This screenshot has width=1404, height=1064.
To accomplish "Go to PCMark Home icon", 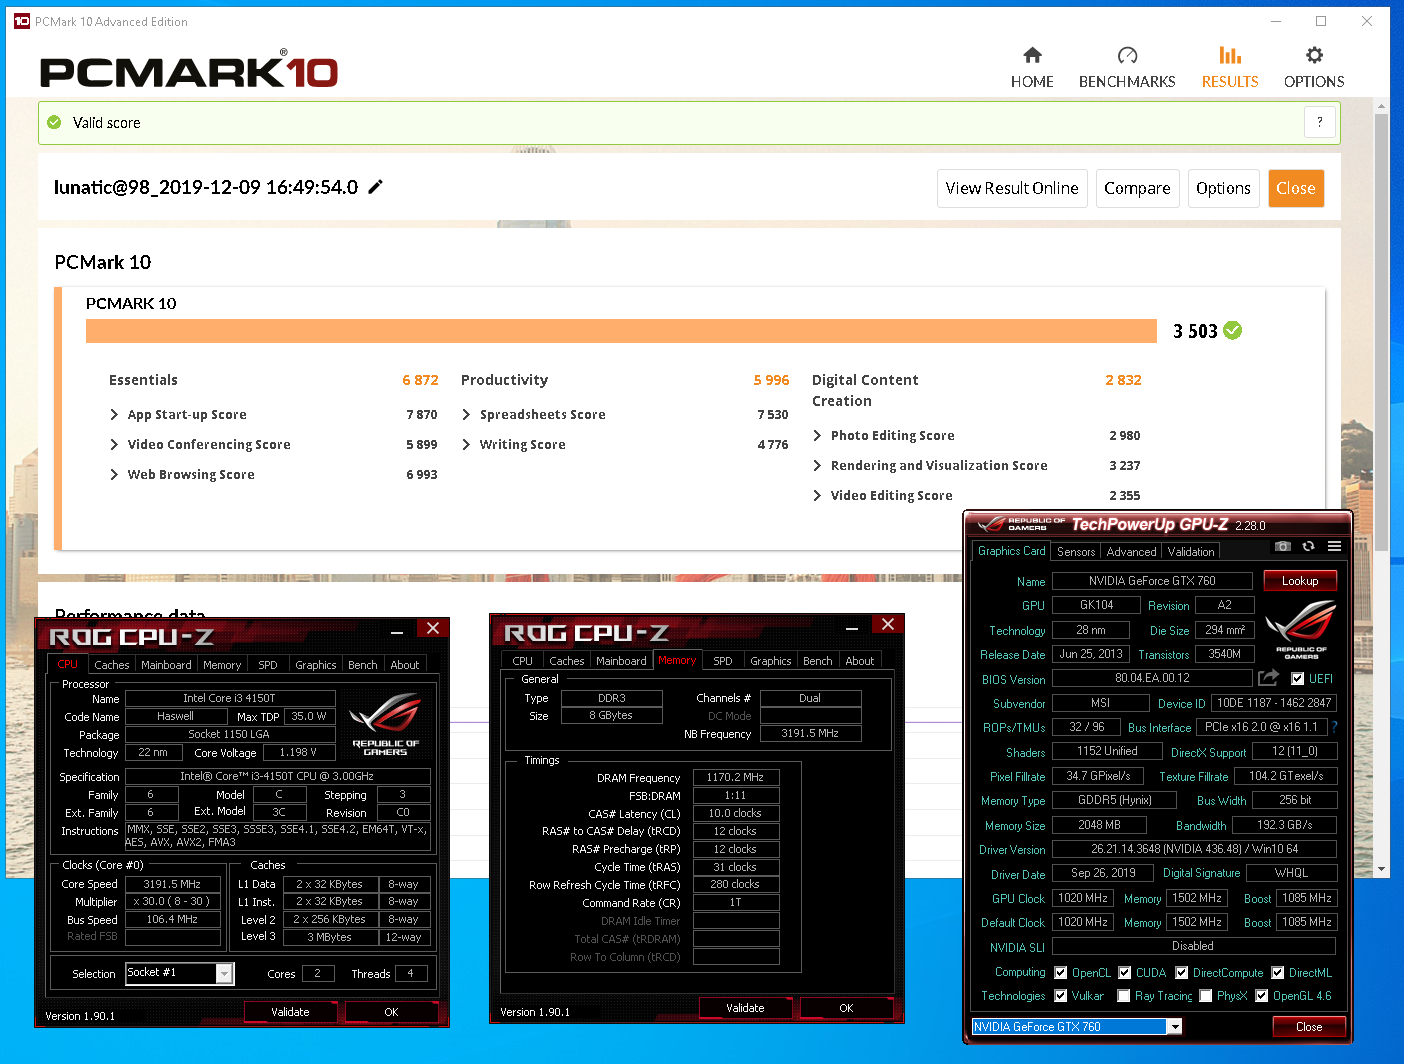I will pyautogui.click(x=1032, y=55).
